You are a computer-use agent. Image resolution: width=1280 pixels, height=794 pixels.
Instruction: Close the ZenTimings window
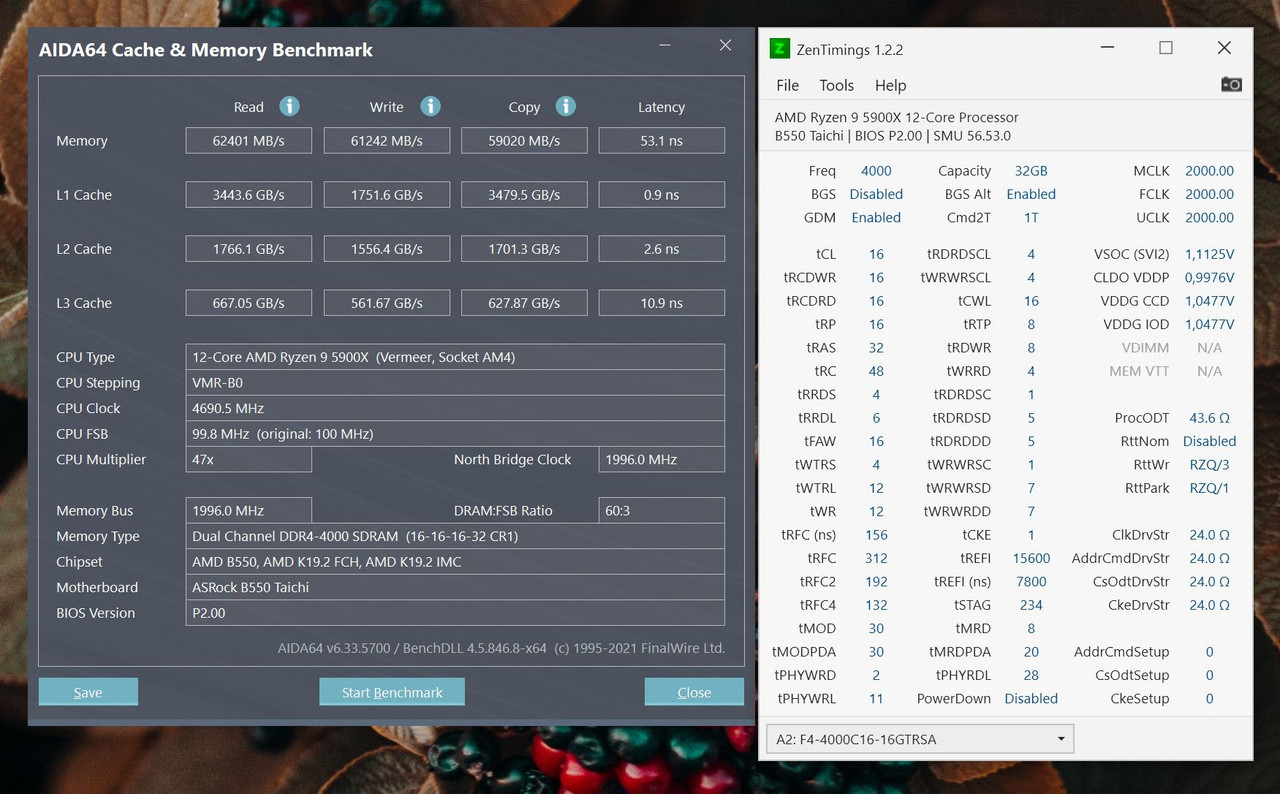(x=1224, y=48)
